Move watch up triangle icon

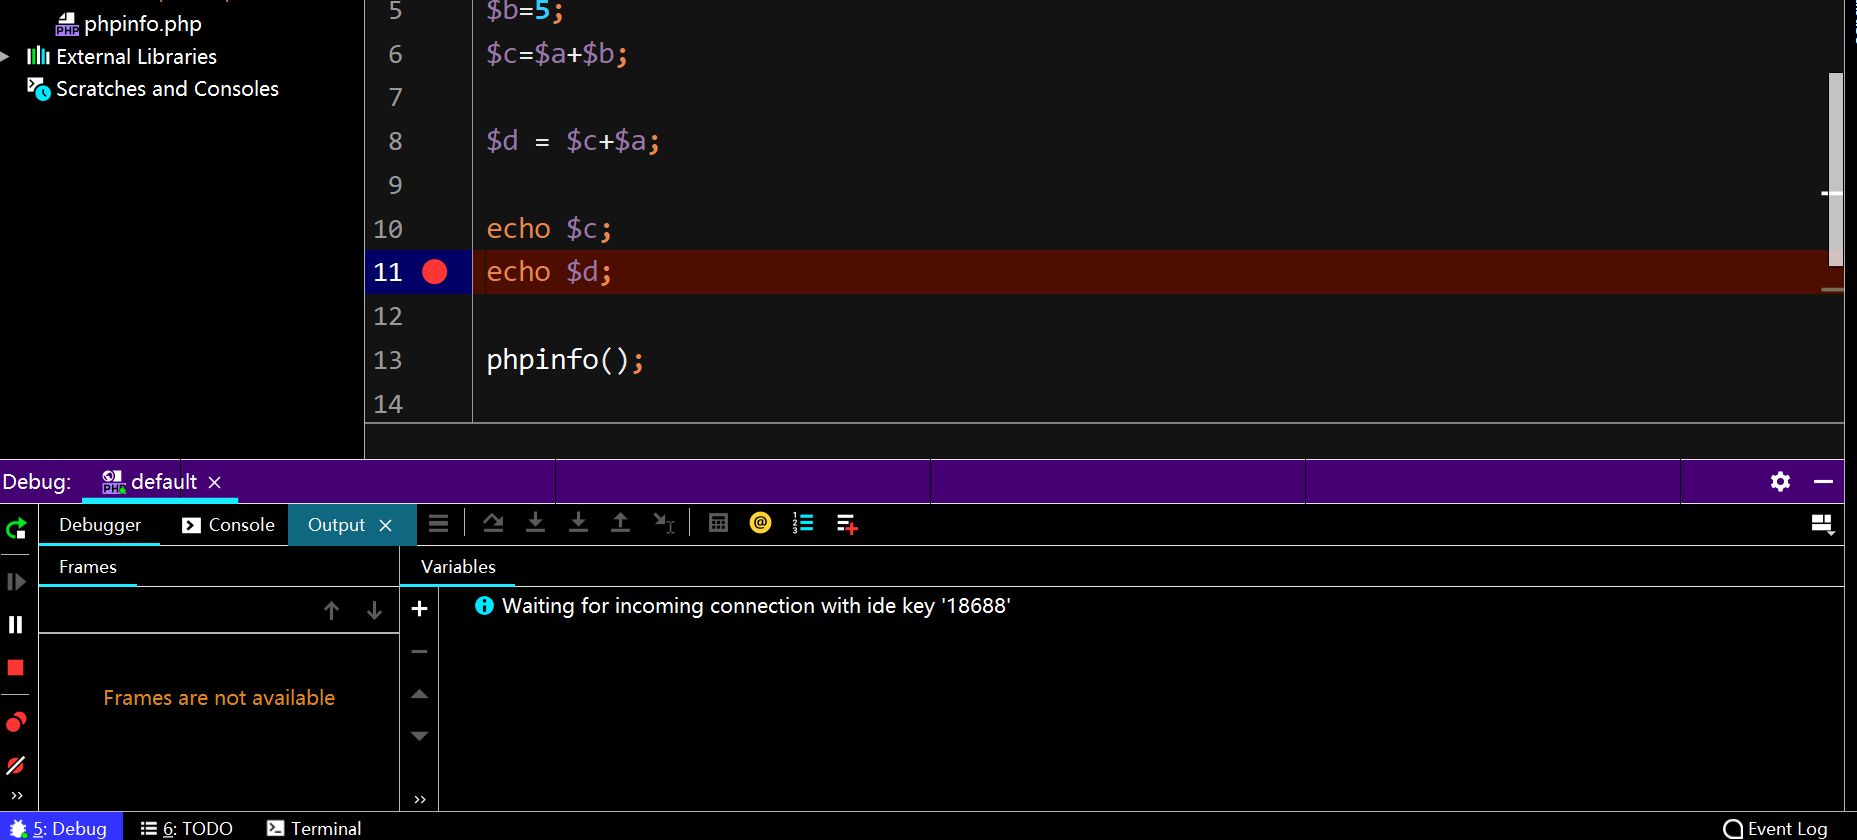[420, 694]
